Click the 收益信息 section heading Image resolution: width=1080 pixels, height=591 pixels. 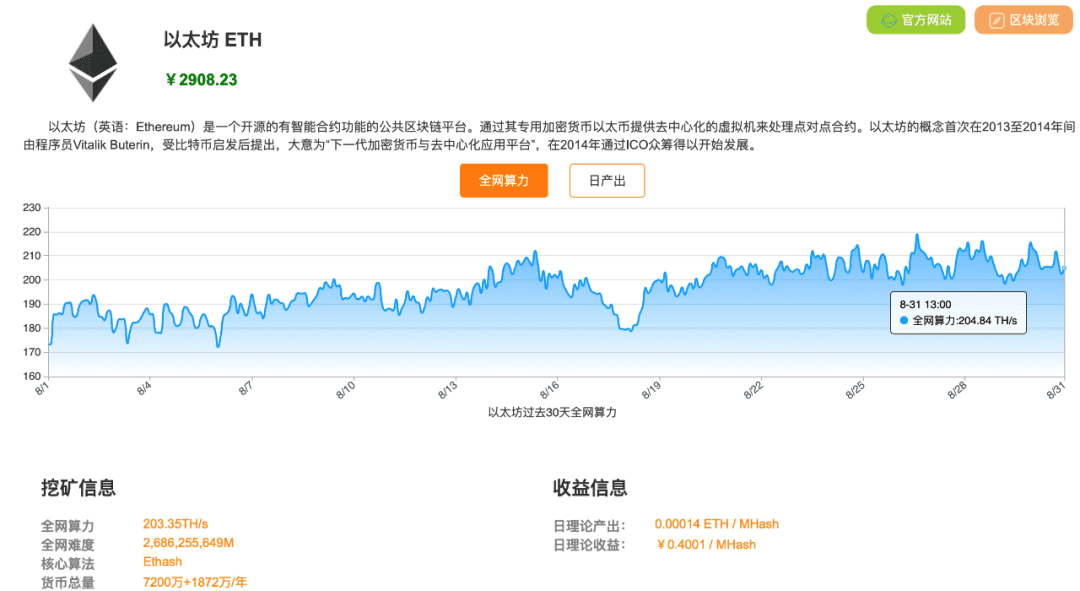tap(590, 488)
